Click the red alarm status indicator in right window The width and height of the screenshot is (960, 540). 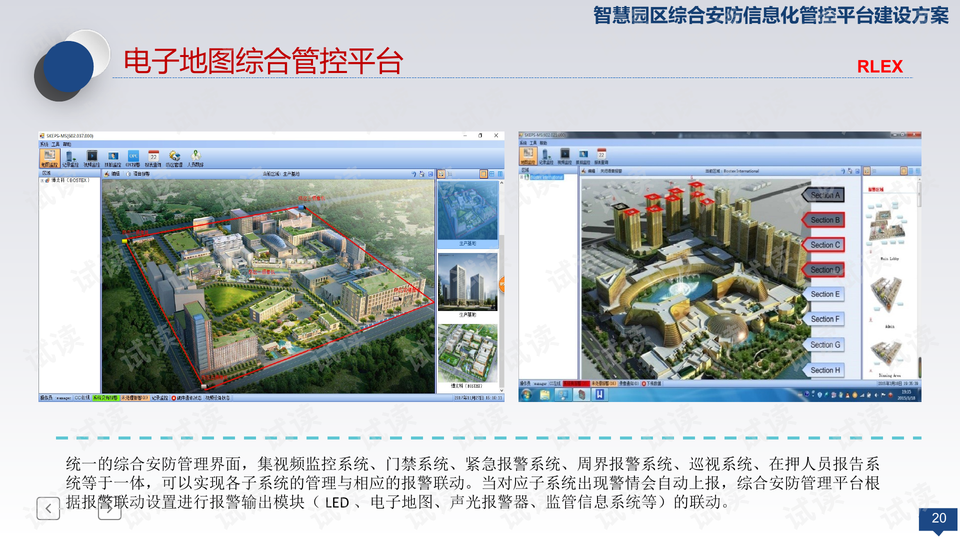[572, 382]
